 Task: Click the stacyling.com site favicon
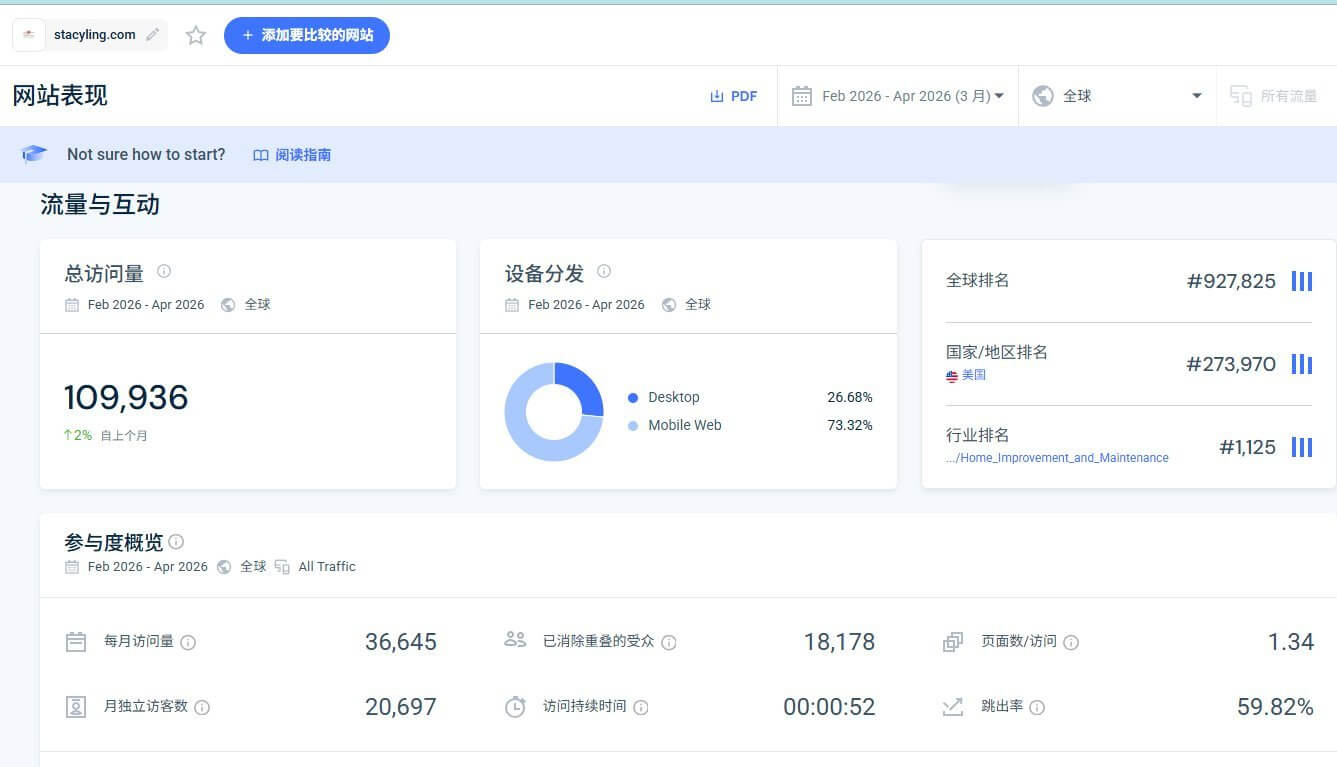[29, 35]
